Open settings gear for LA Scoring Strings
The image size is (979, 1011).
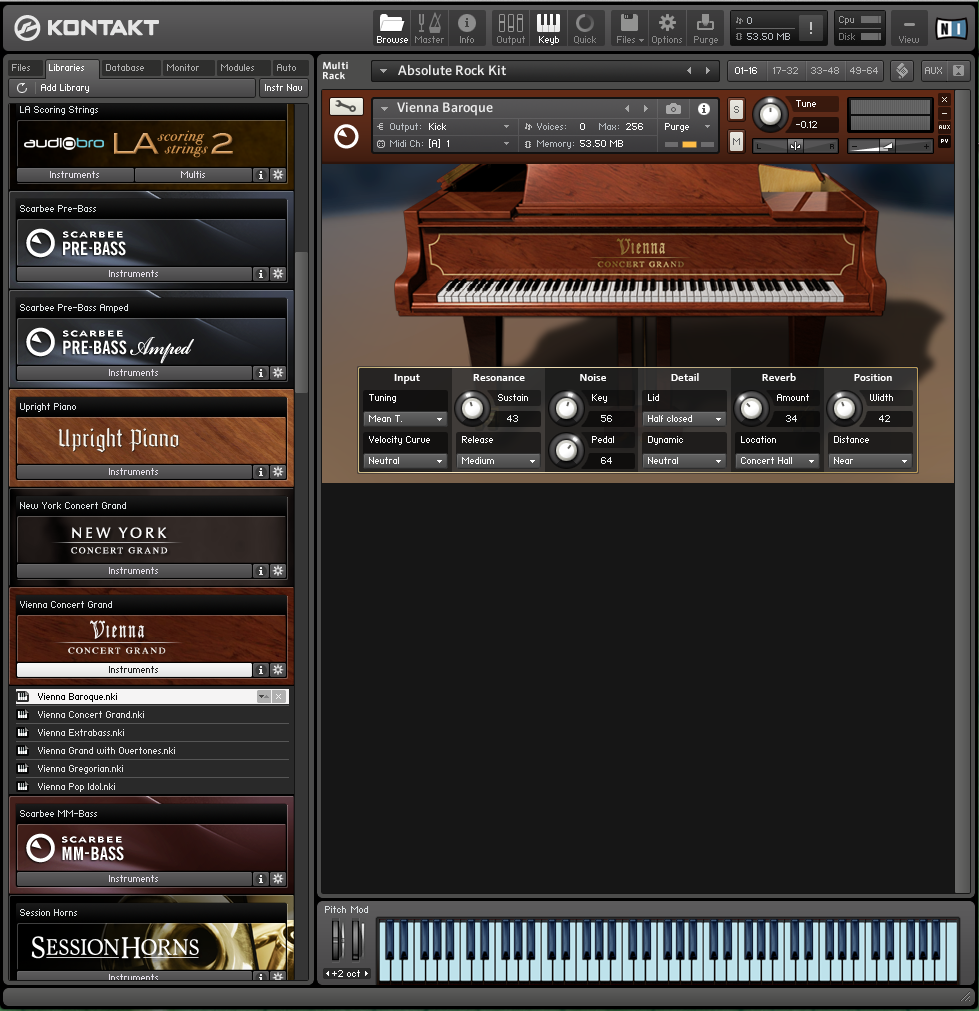click(x=278, y=175)
